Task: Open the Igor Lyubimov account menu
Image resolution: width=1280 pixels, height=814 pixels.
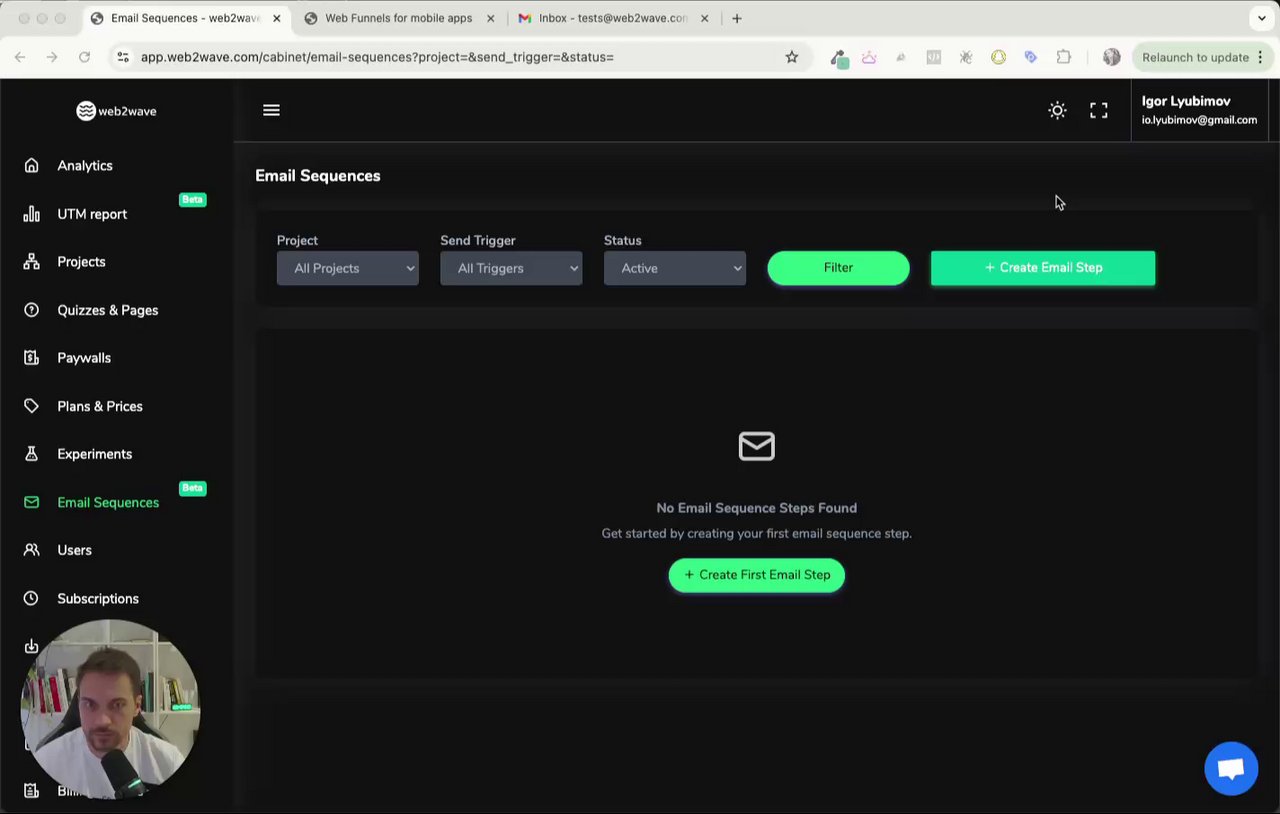Action: click(1199, 110)
